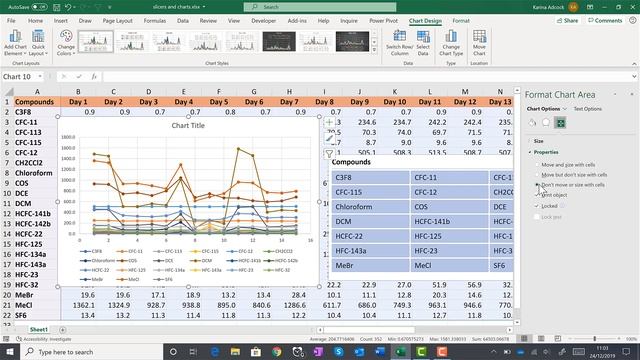
Task: Open the Undo history dropdown arrow
Action: click(76, 7)
